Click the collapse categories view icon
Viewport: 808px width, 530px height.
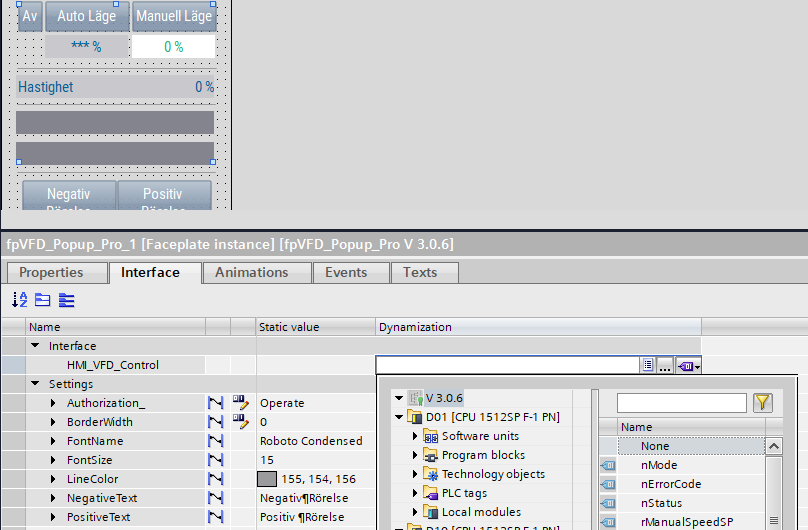(x=42, y=300)
